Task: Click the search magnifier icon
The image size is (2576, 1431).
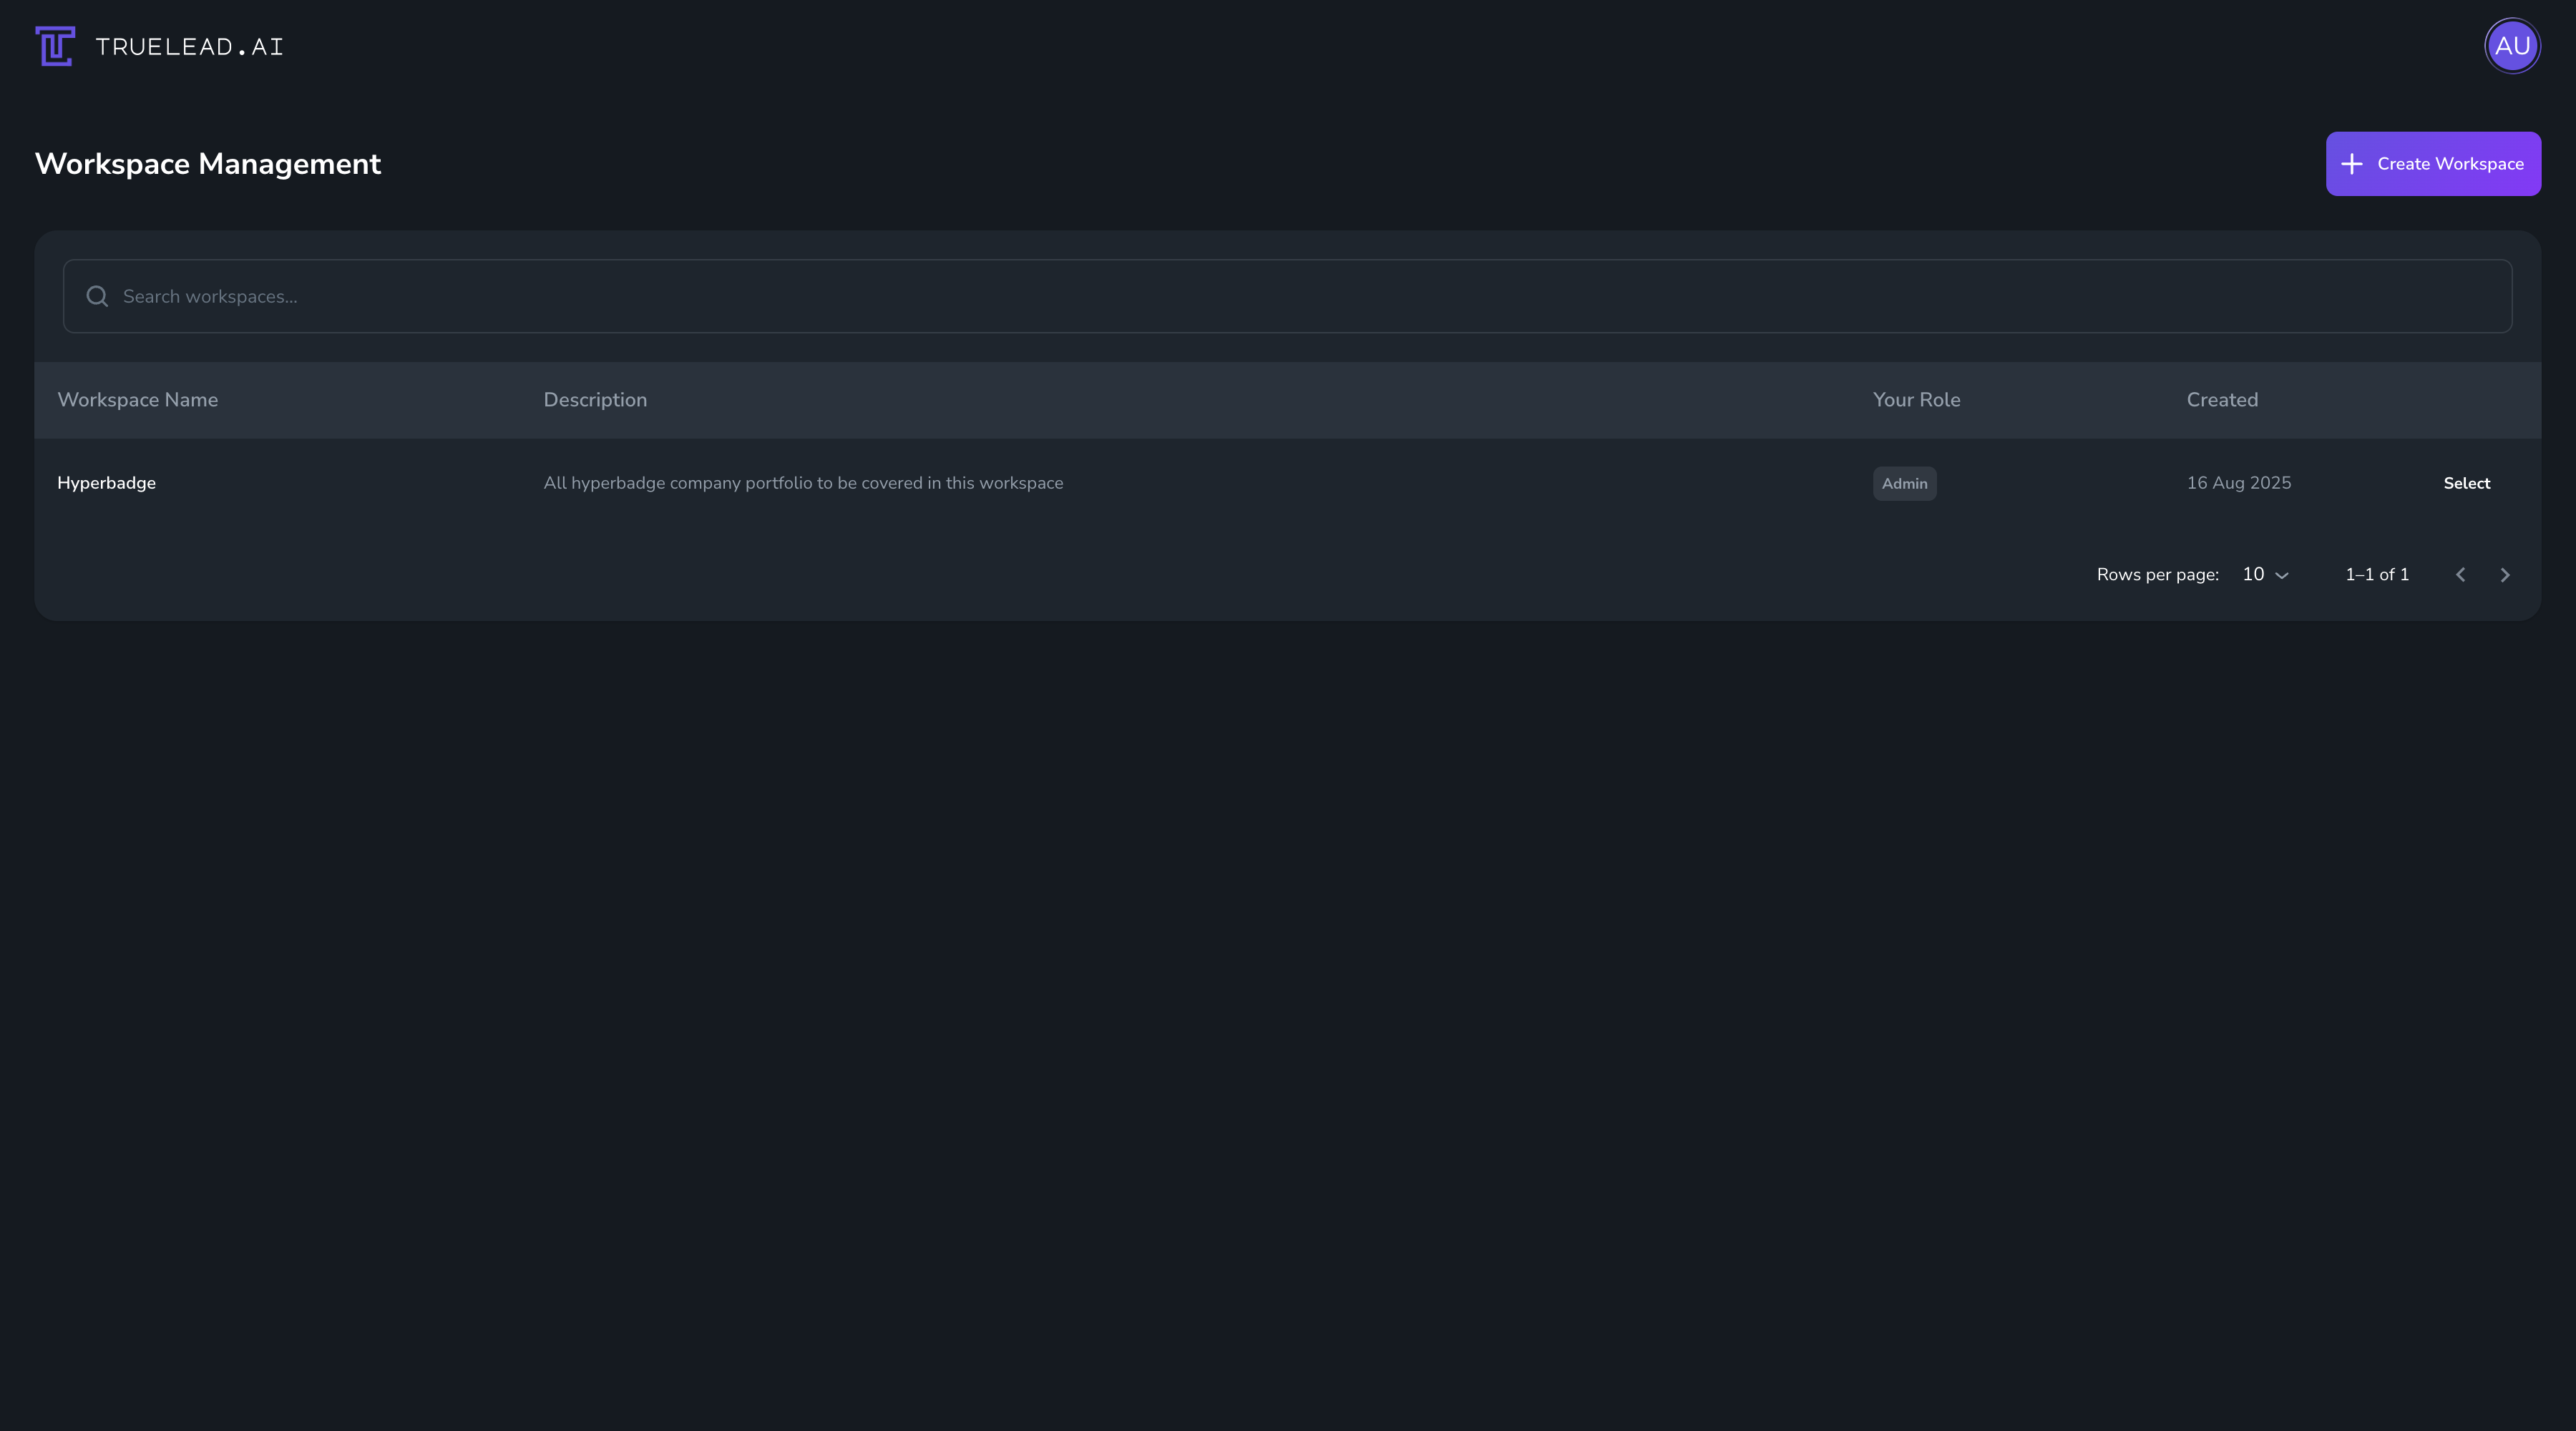Action: pos(97,296)
